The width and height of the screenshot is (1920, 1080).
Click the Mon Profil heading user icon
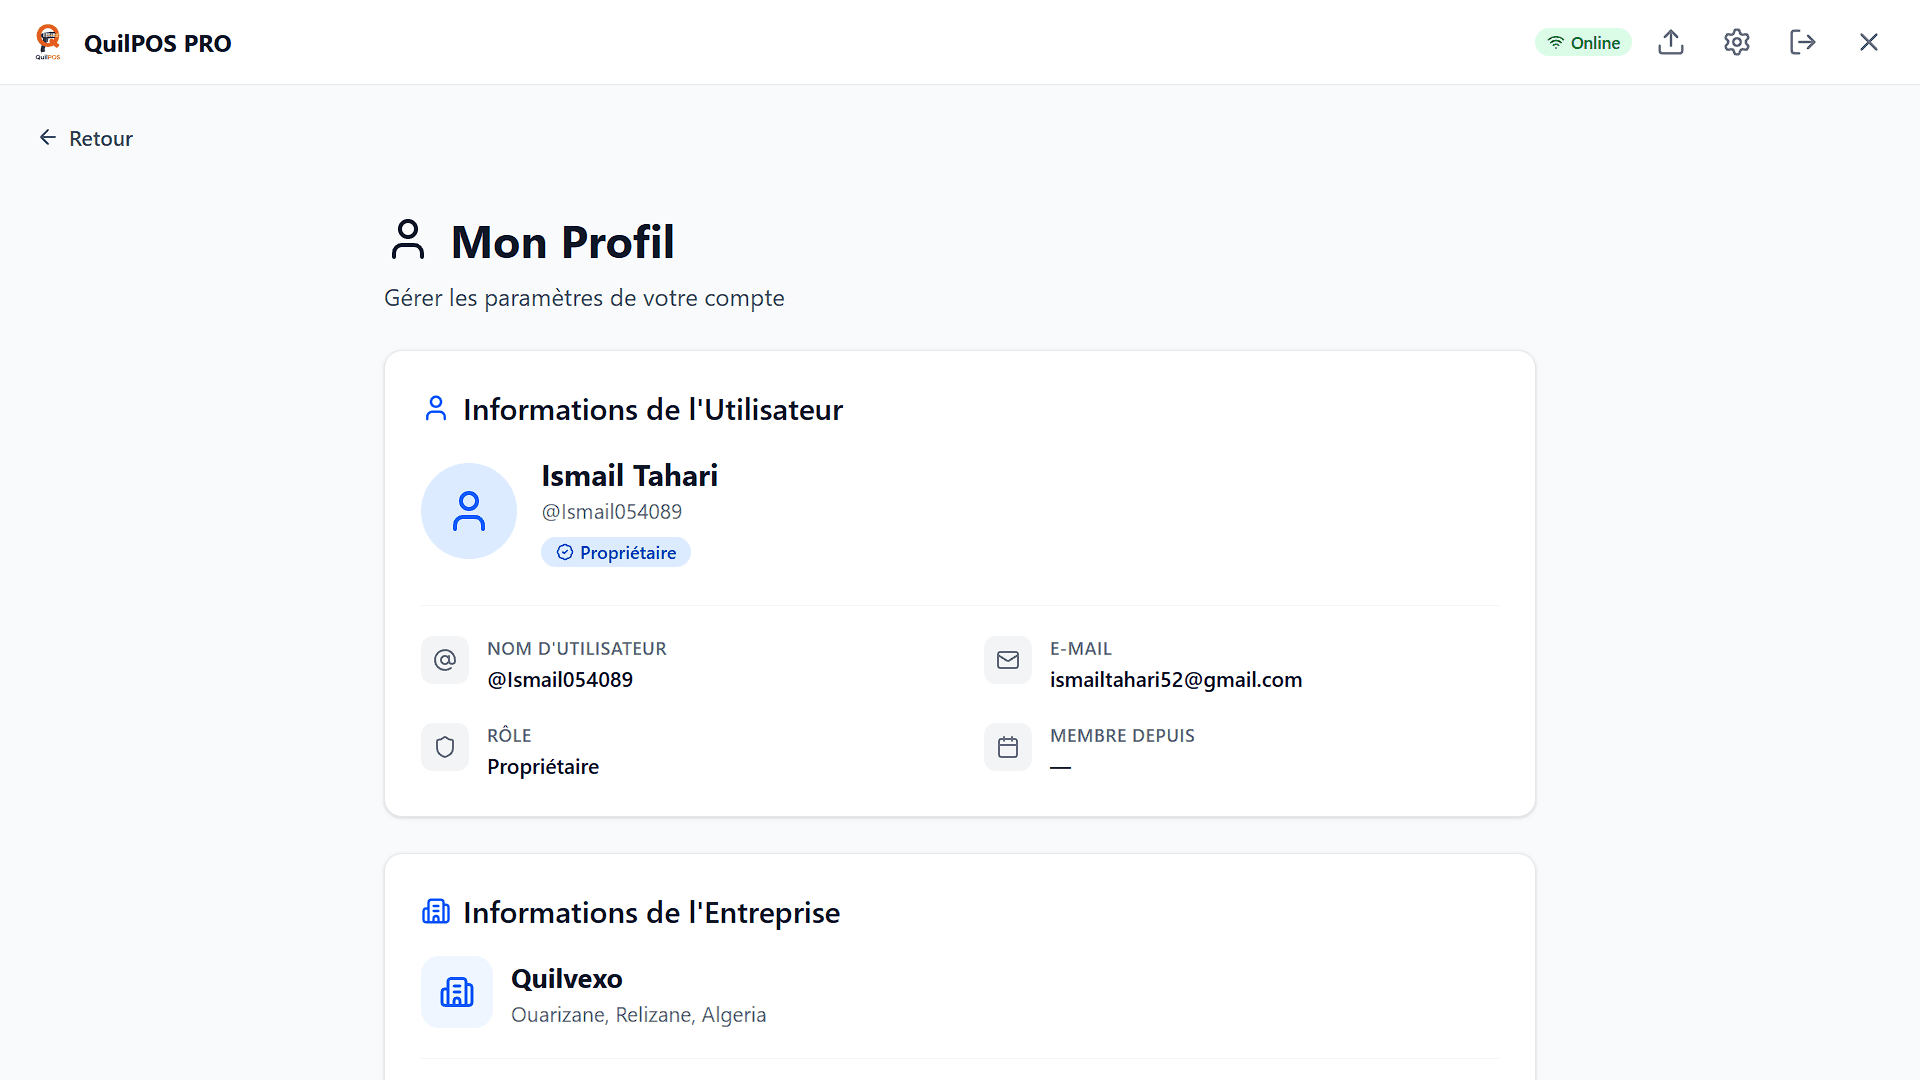click(x=408, y=240)
